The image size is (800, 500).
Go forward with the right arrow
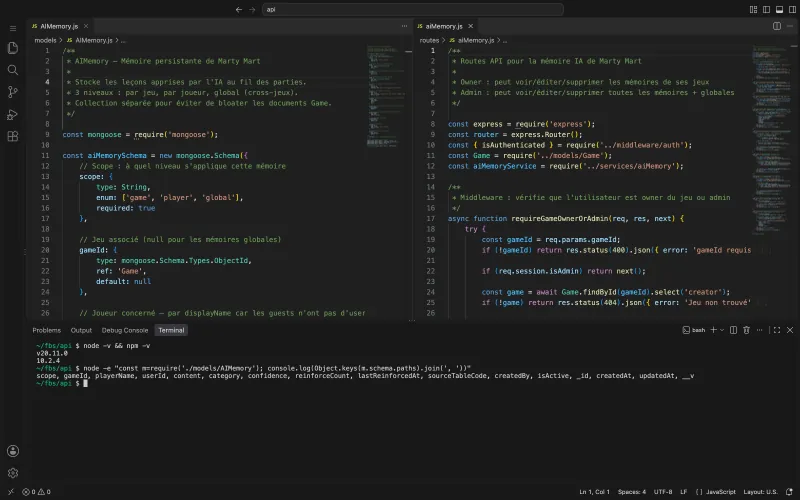pyautogui.click(x=252, y=9)
